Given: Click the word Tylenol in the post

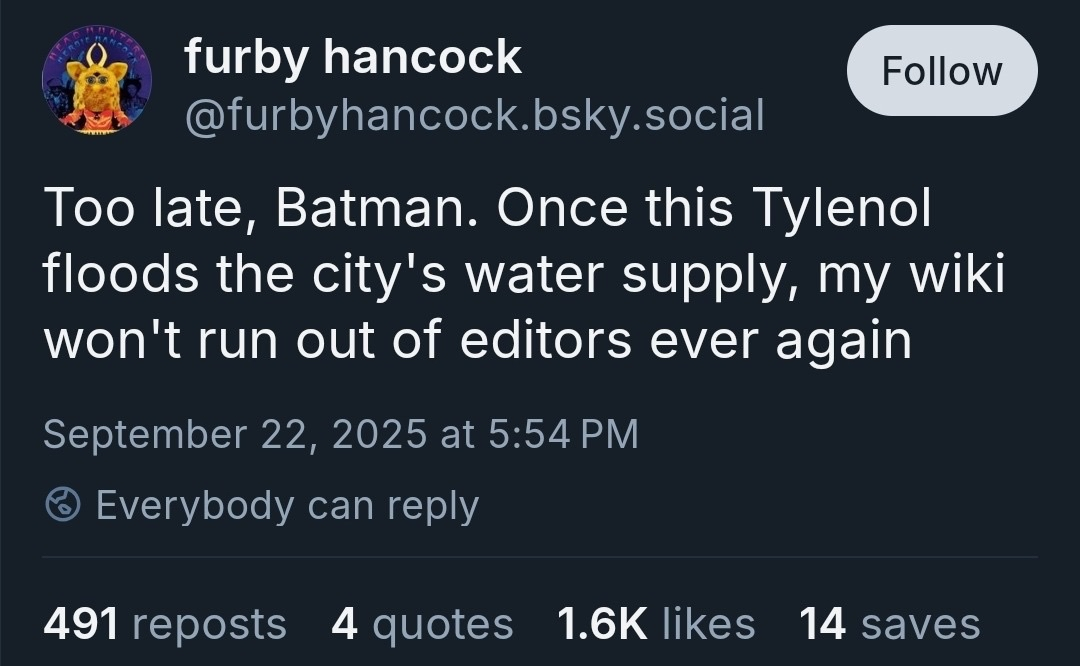Looking at the screenshot, I should [x=841, y=208].
